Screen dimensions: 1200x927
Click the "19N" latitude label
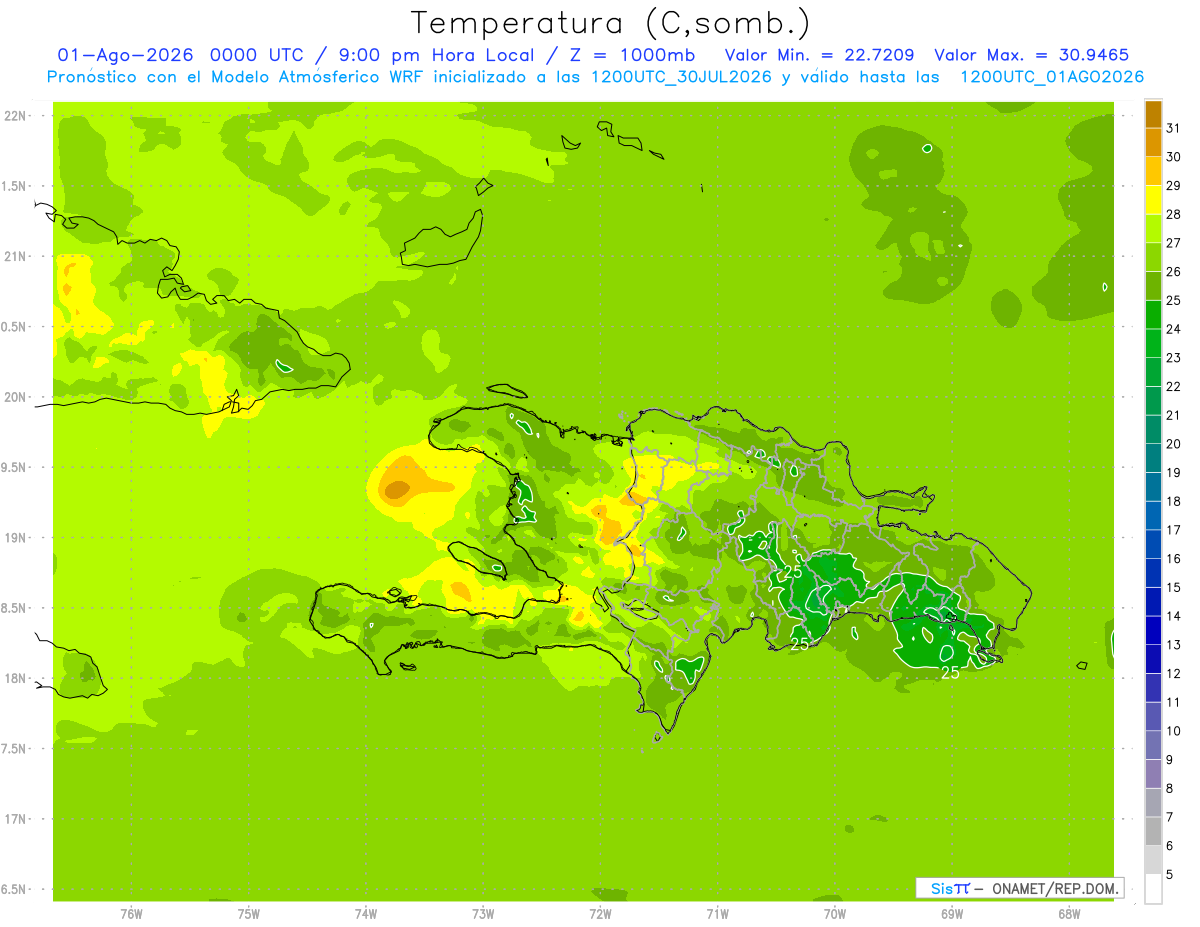click(x=14, y=538)
